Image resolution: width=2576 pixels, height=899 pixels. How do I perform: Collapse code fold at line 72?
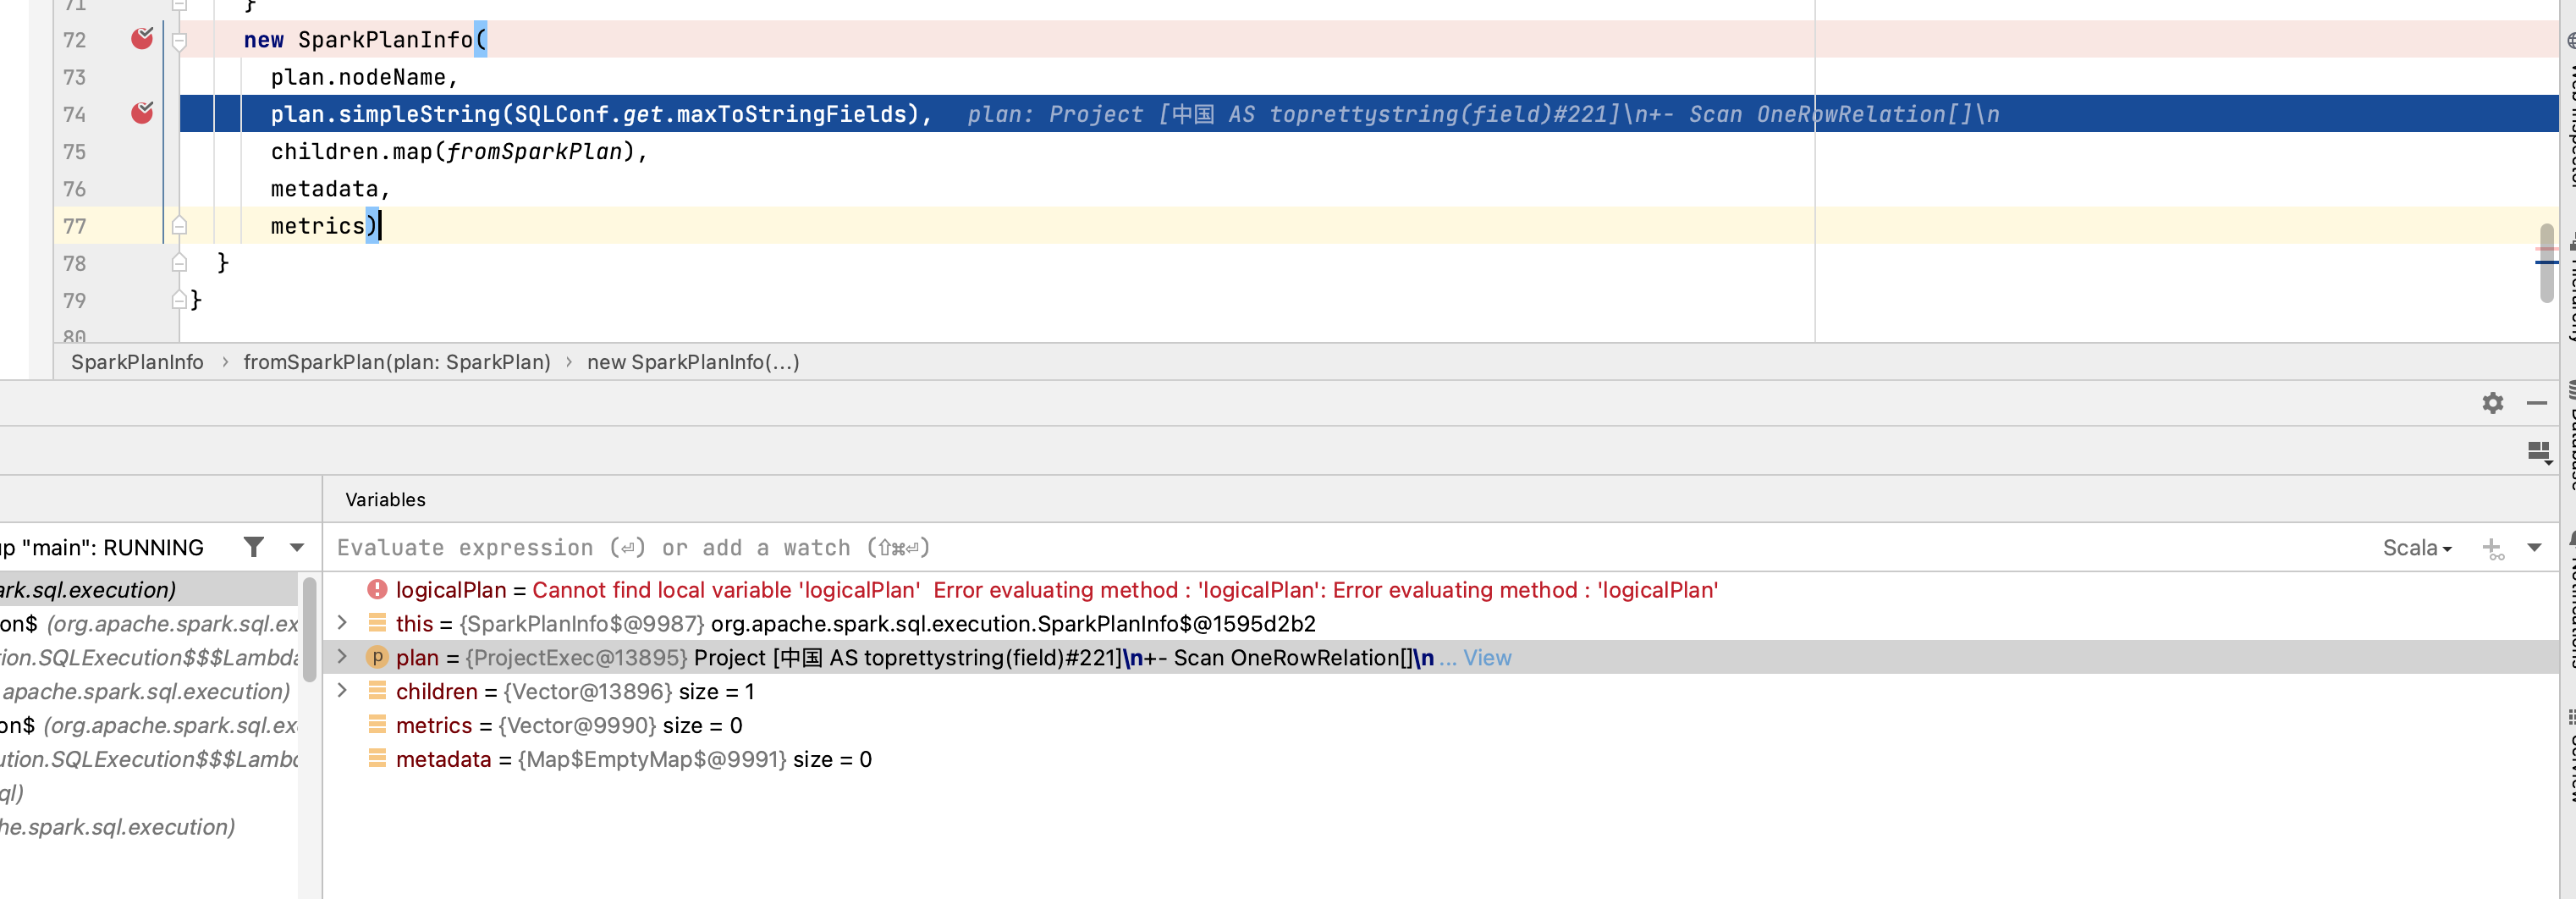point(179,41)
